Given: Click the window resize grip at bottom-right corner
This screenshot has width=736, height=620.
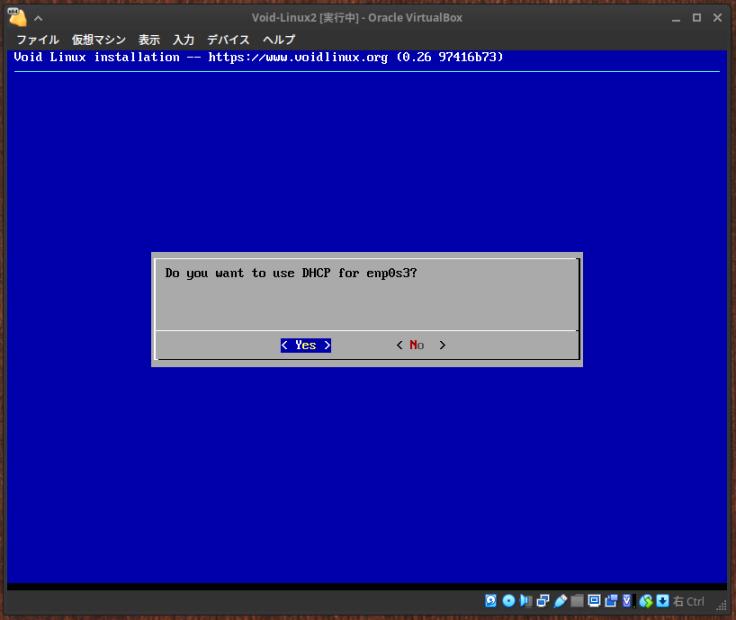Looking at the screenshot, I should click(722, 605).
